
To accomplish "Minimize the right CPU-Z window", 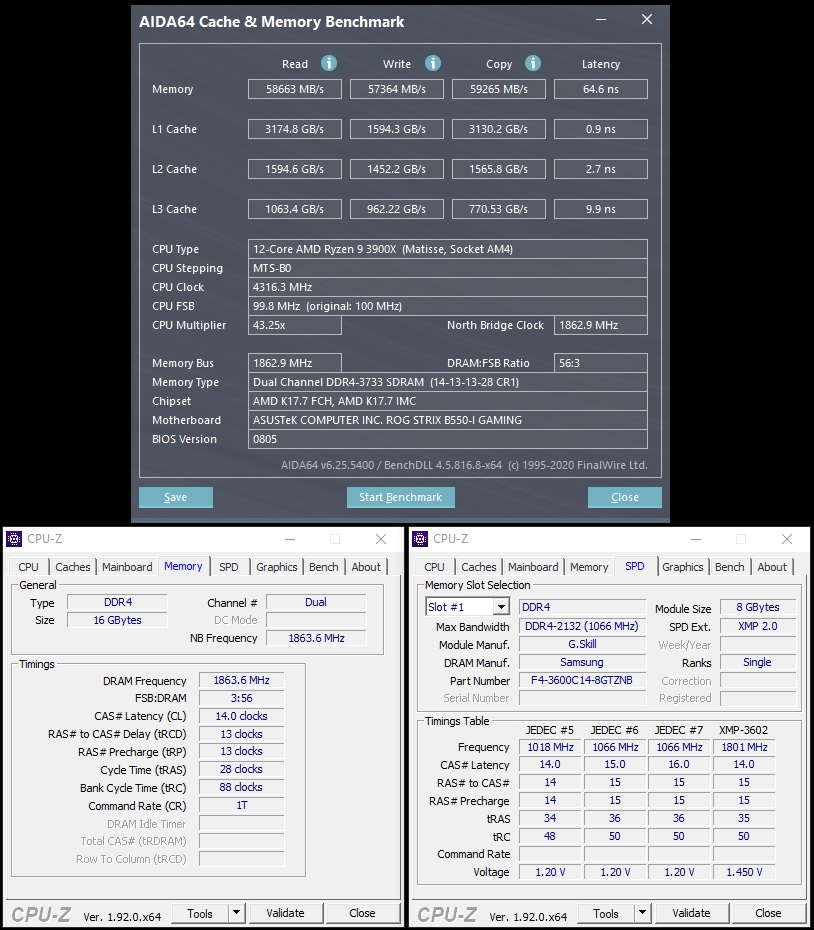I will tap(695, 539).
